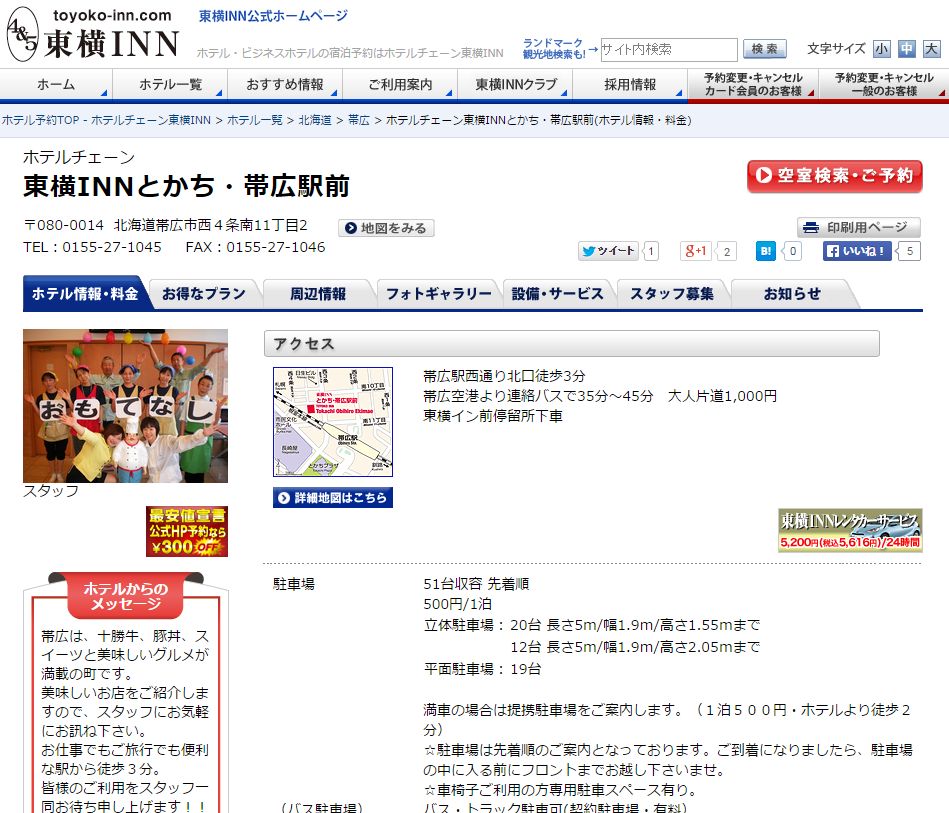
Task: Click the 空室検索・ご予約 reservation button
Action: (835, 176)
